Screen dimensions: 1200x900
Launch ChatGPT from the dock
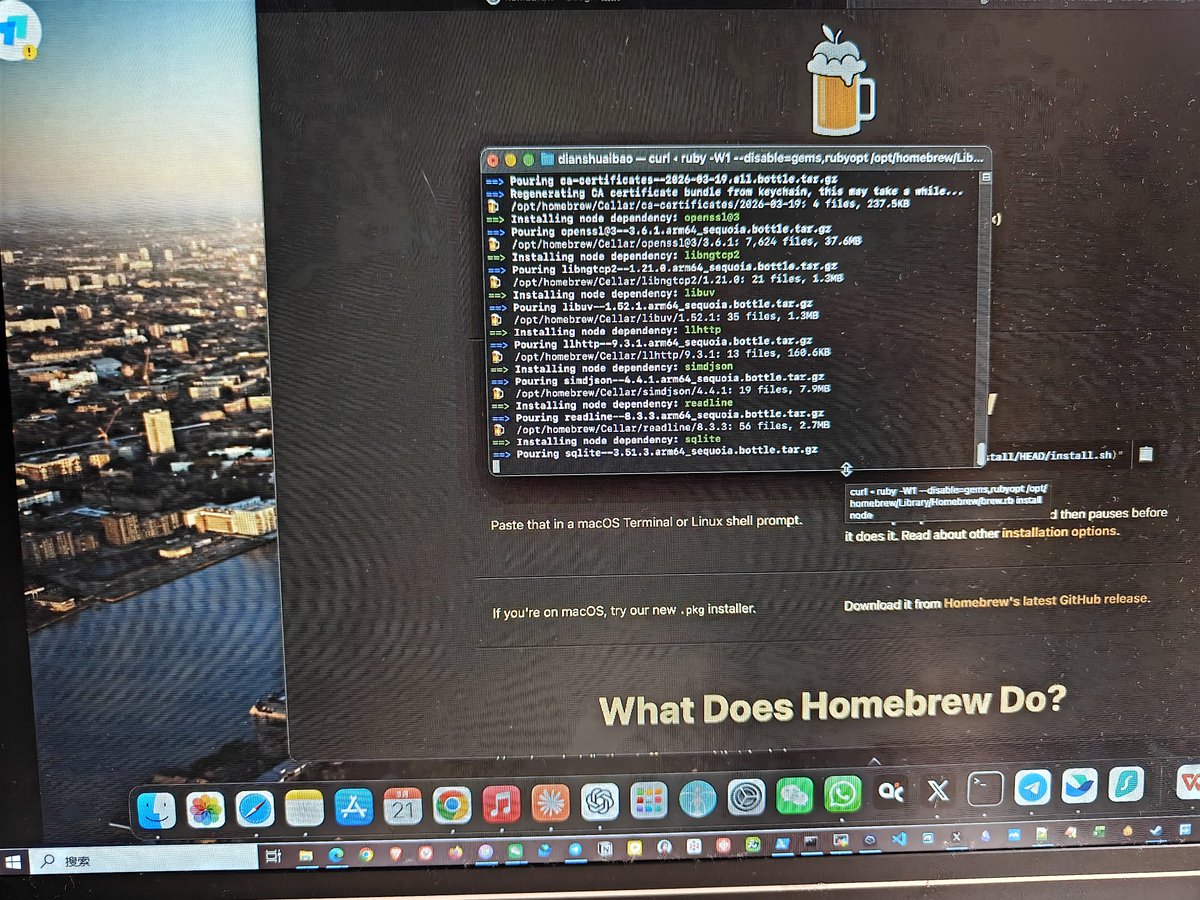pos(600,801)
